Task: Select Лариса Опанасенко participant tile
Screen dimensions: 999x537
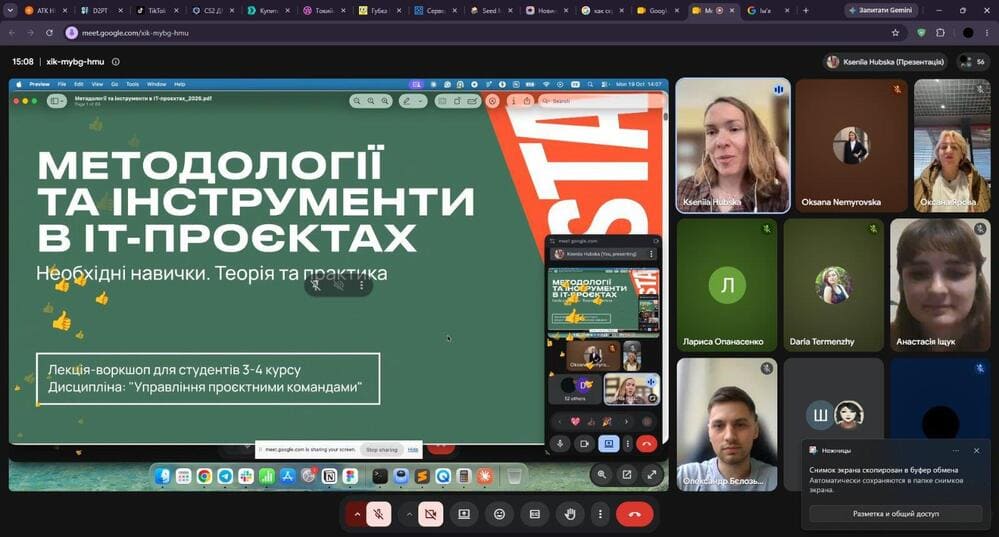Action: click(727, 285)
